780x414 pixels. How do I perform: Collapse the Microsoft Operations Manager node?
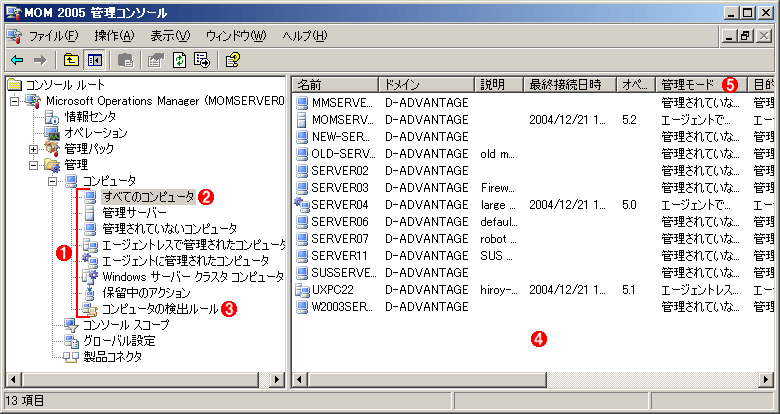[14, 101]
